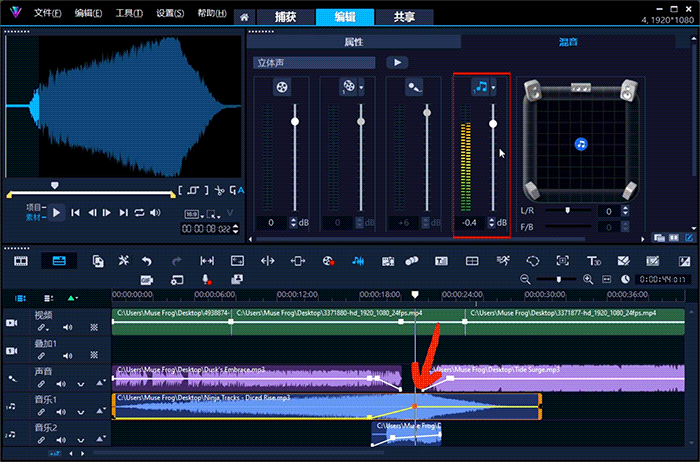Open the 属性 properties tab
The width and height of the screenshot is (700, 462).
click(x=353, y=42)
